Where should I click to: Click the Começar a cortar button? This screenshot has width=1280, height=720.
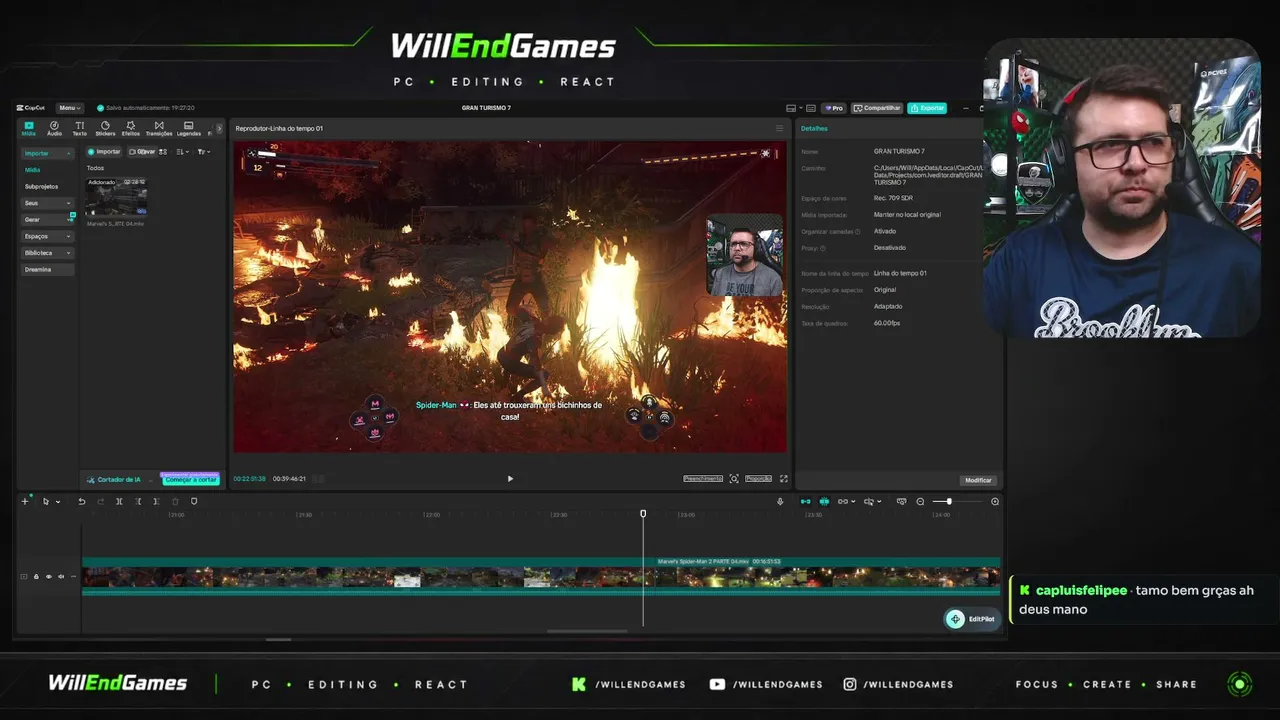click(x=190, y=480)
